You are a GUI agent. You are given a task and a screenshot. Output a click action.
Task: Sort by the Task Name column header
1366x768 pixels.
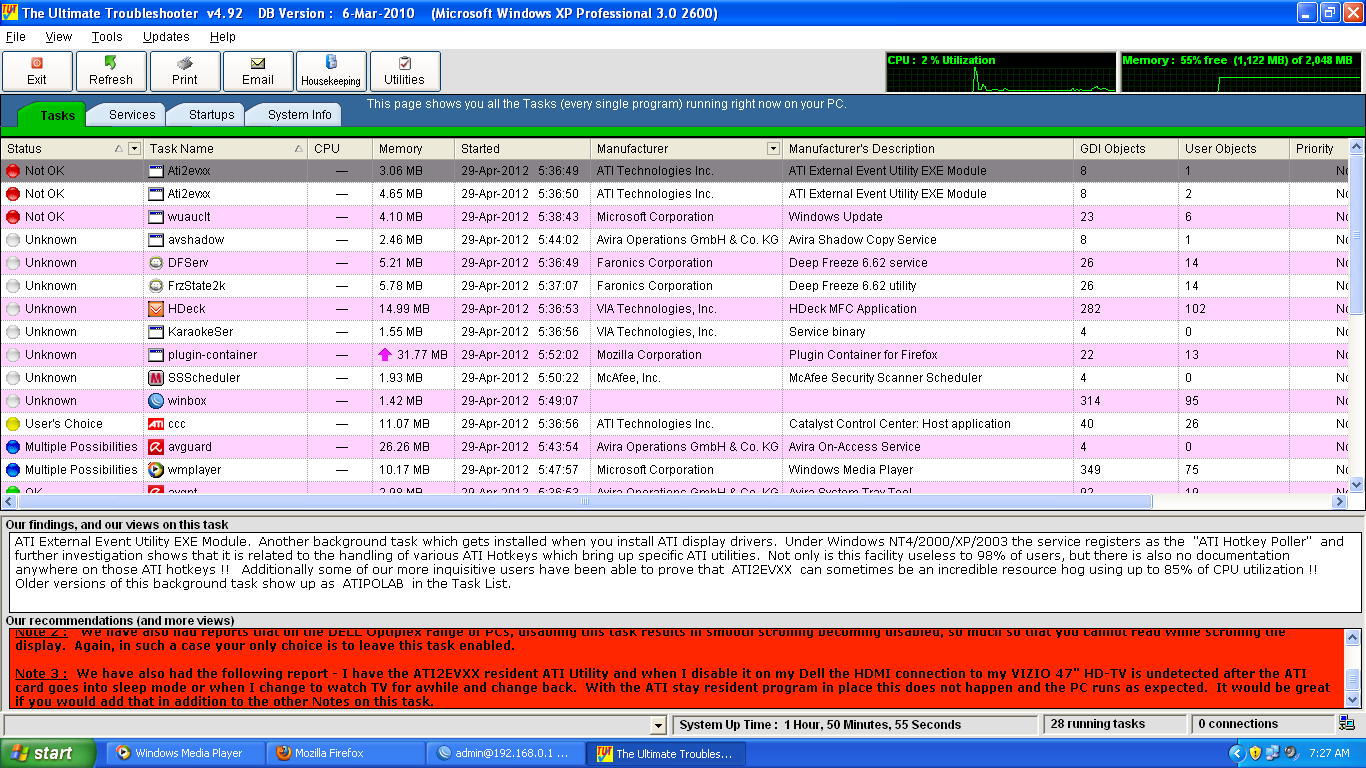[x=226, y=149]
